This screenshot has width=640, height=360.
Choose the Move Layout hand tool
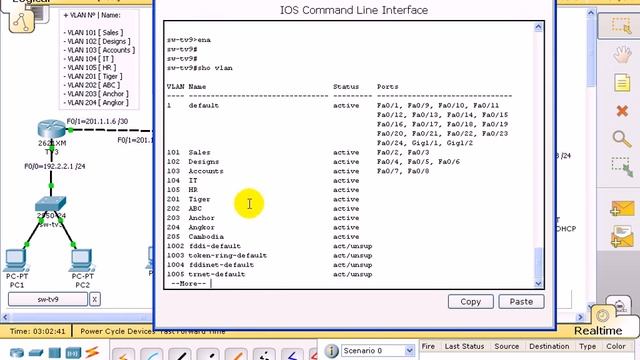click(622, 54)
